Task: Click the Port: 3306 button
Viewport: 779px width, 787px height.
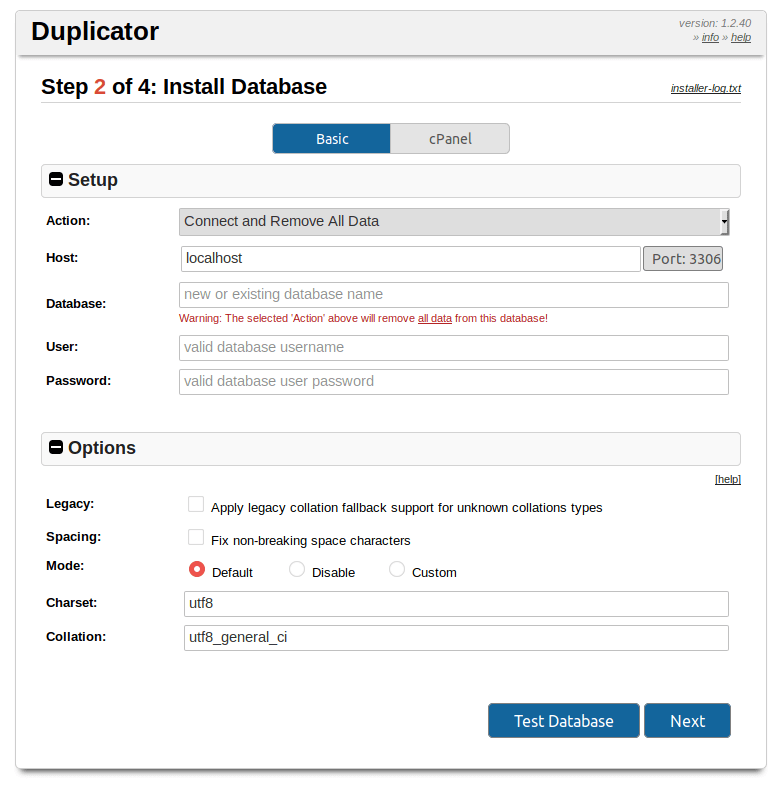Action: 682,259
